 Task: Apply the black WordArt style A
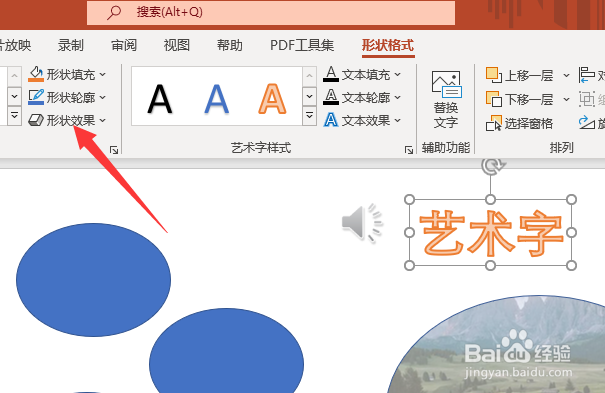click(159, 99)
